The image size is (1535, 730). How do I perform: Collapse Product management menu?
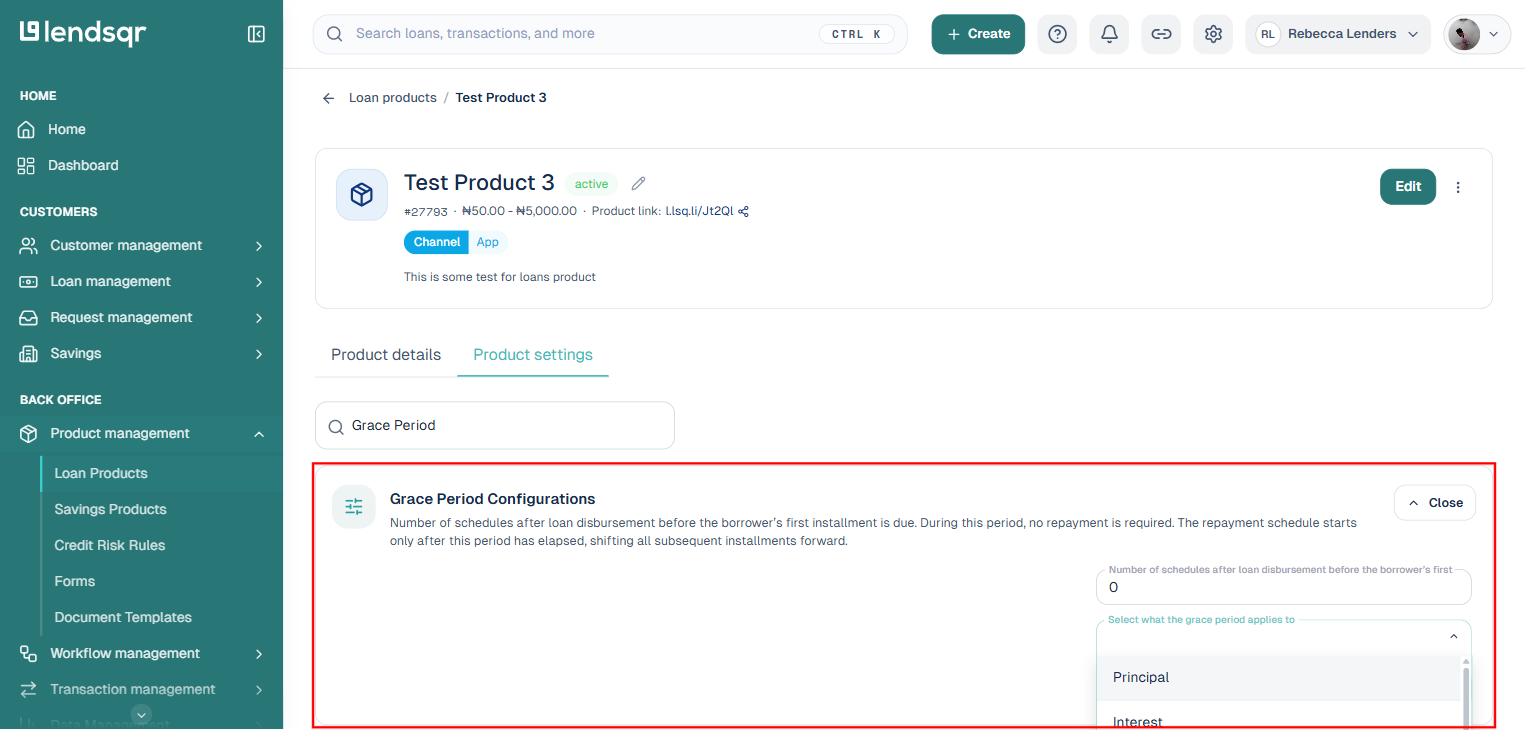(x=142, y=434)
